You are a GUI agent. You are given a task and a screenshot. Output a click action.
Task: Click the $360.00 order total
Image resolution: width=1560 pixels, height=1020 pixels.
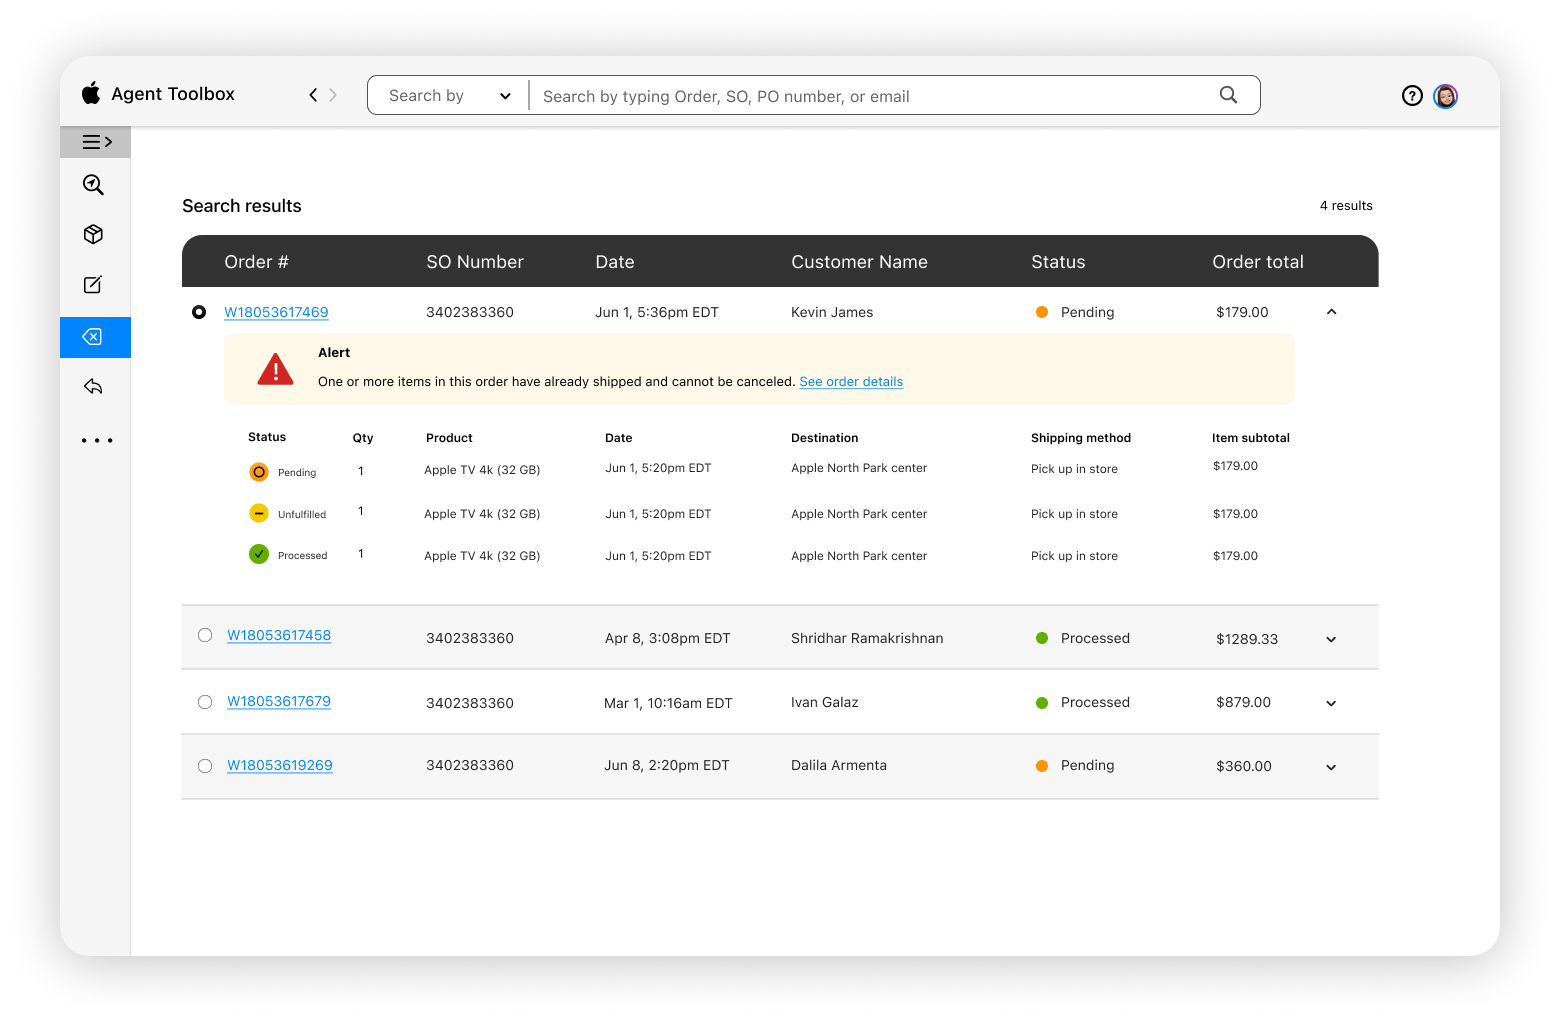tap(1244, 766)
